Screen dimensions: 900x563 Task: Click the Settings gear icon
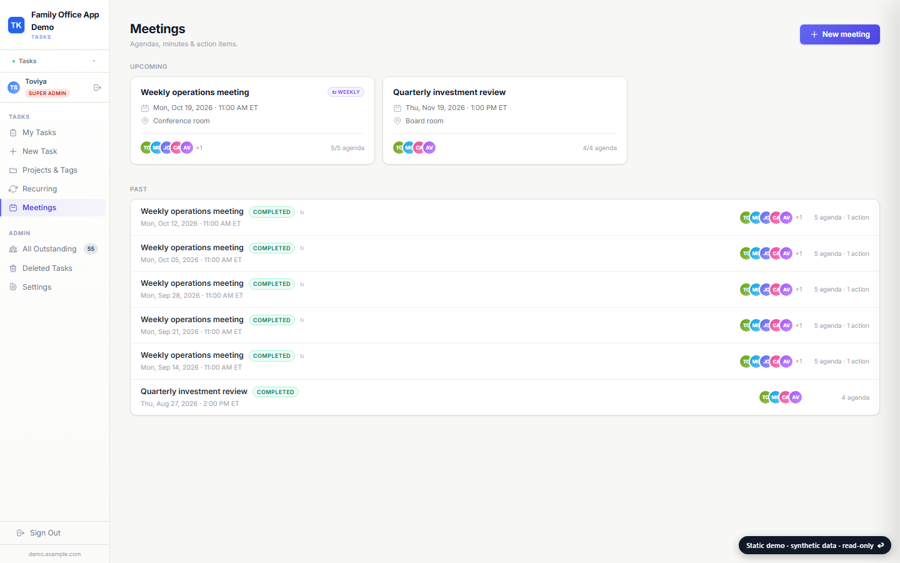click(13, 287)
